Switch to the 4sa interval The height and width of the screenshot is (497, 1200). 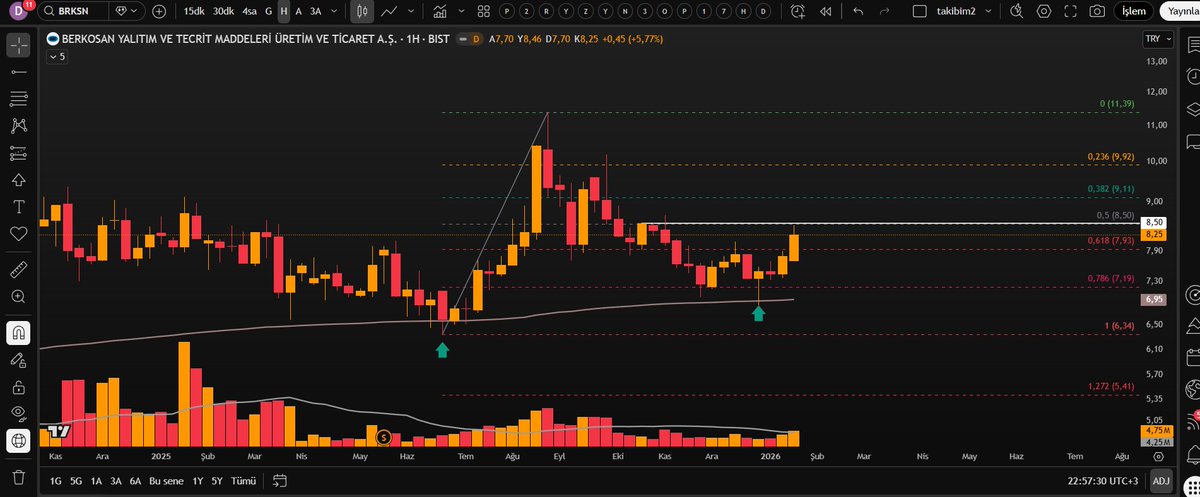250,11
